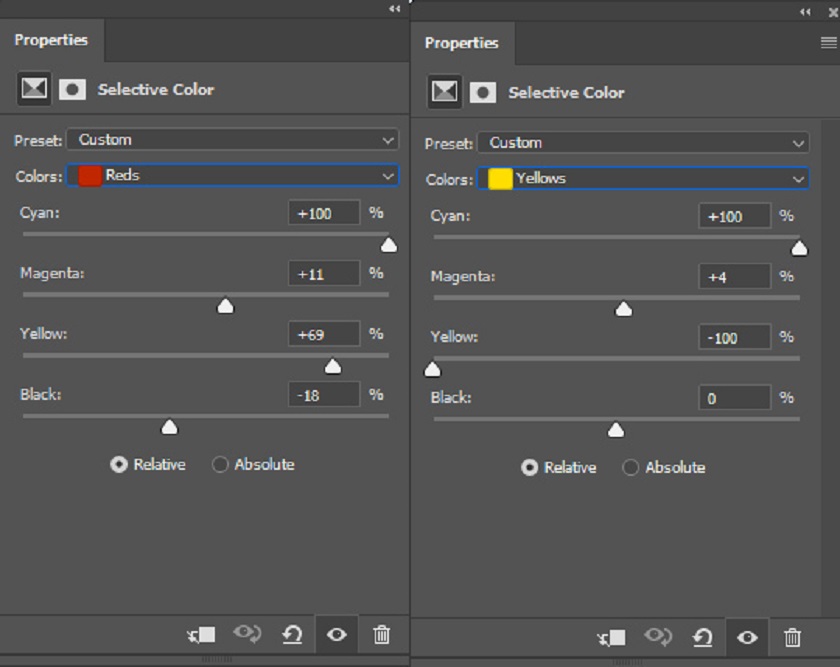Toggle layer visibility eye in right panel

747,638
